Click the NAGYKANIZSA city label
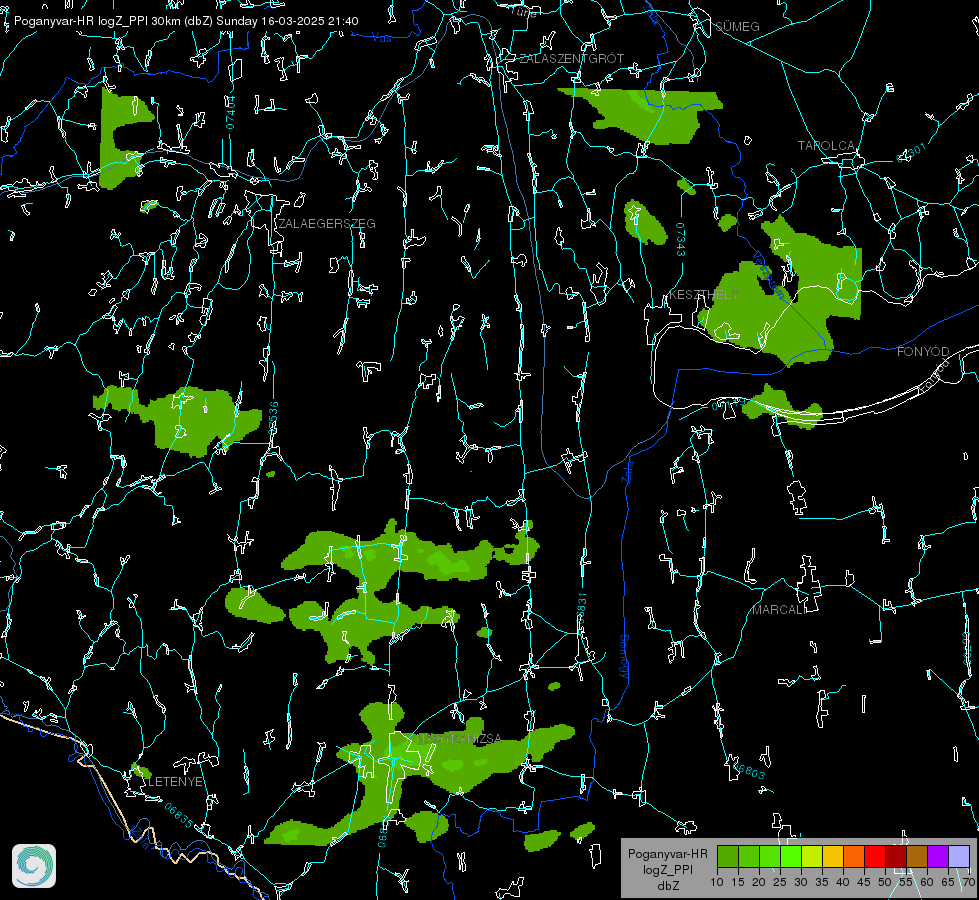 coord(459,739)
